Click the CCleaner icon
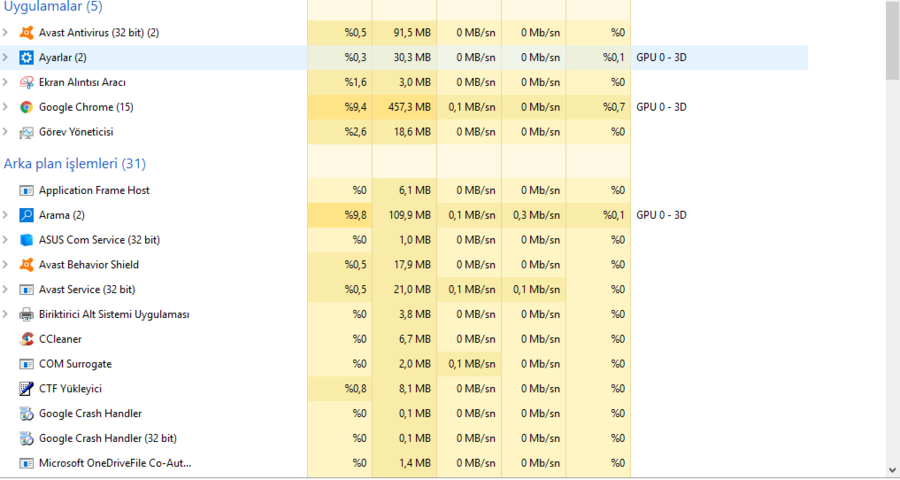Viewport: 900px width, 480px height. click(26, 339)
